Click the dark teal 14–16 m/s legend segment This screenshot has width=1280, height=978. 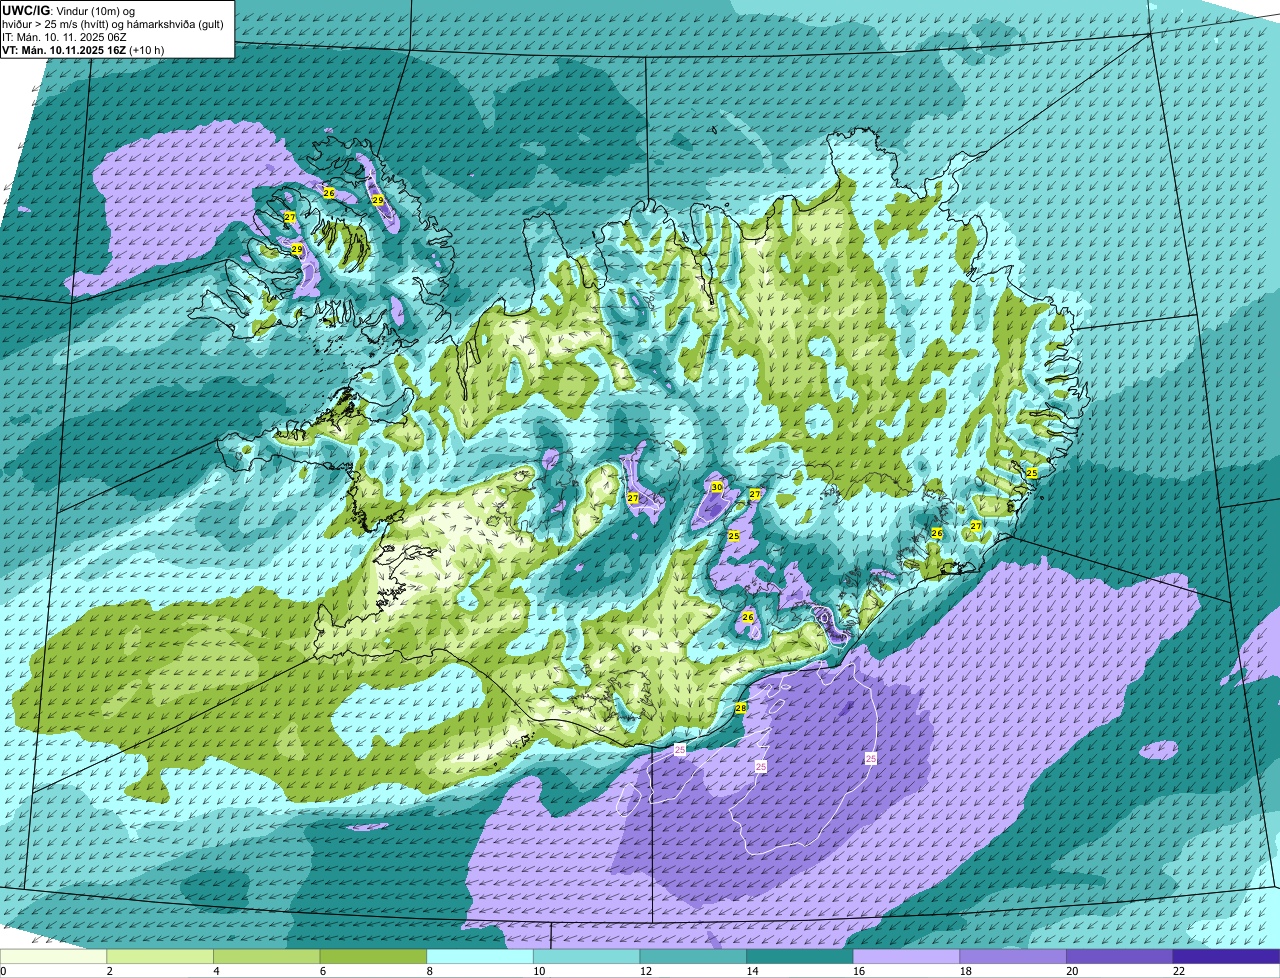tap(800, 956)
